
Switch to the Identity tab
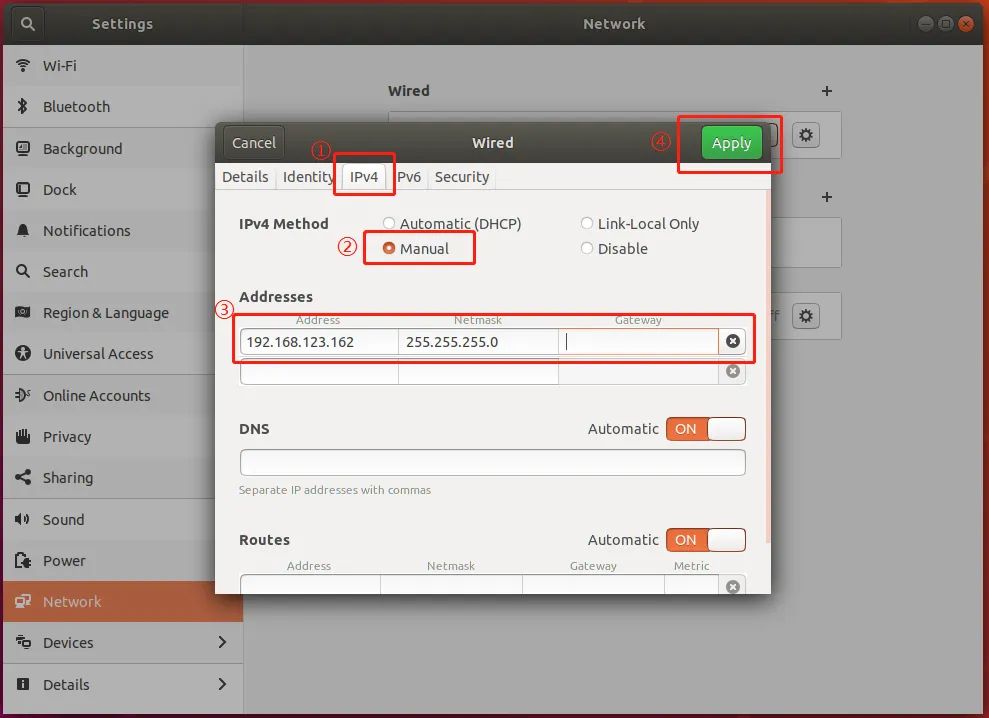pyautogui.click(x=308, y=177)
